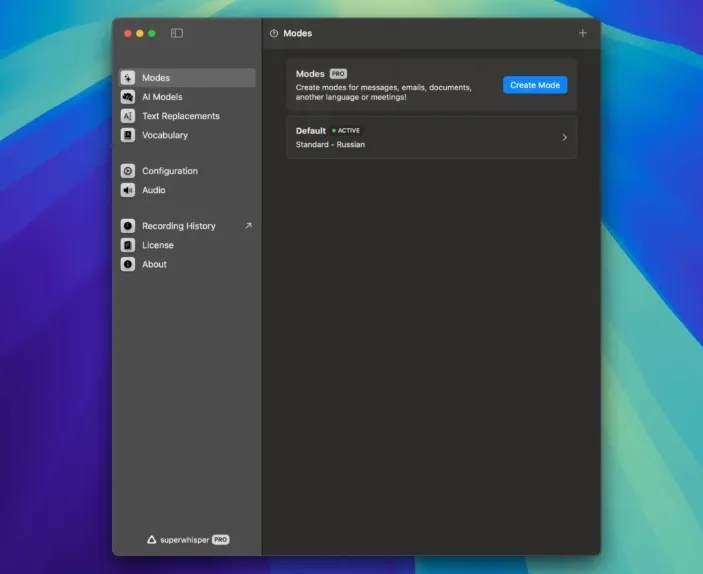Click the Standard - Russian subtitle

(330, 144)
